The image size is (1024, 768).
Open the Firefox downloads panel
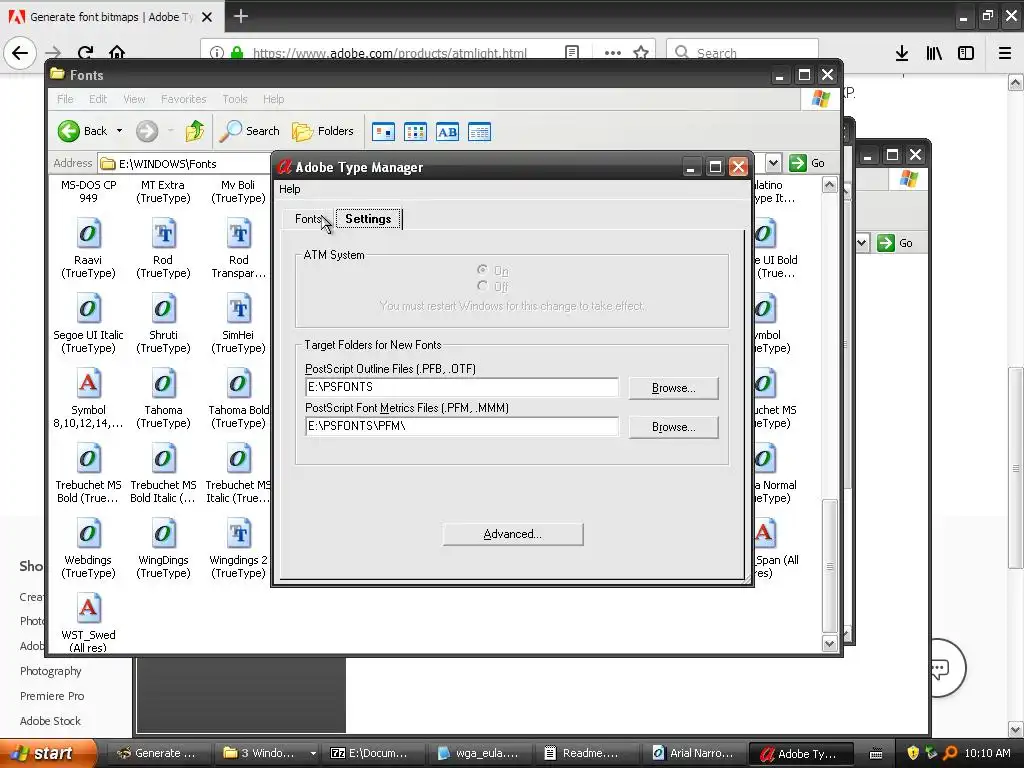pyautogui.click(x=902, y=53)
